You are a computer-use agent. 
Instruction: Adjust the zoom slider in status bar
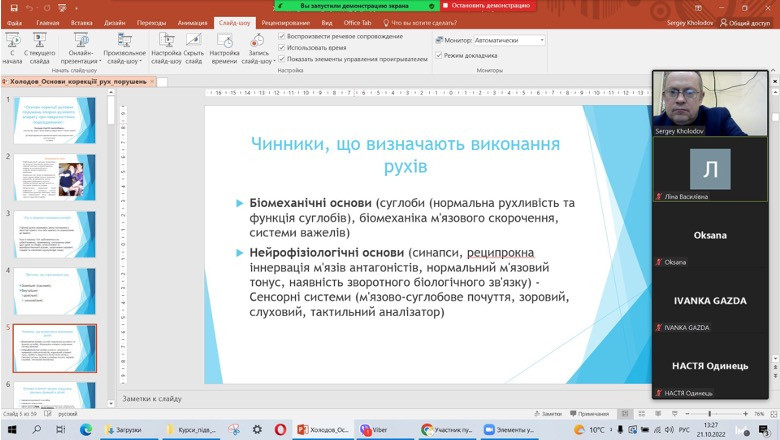[711, 413]
